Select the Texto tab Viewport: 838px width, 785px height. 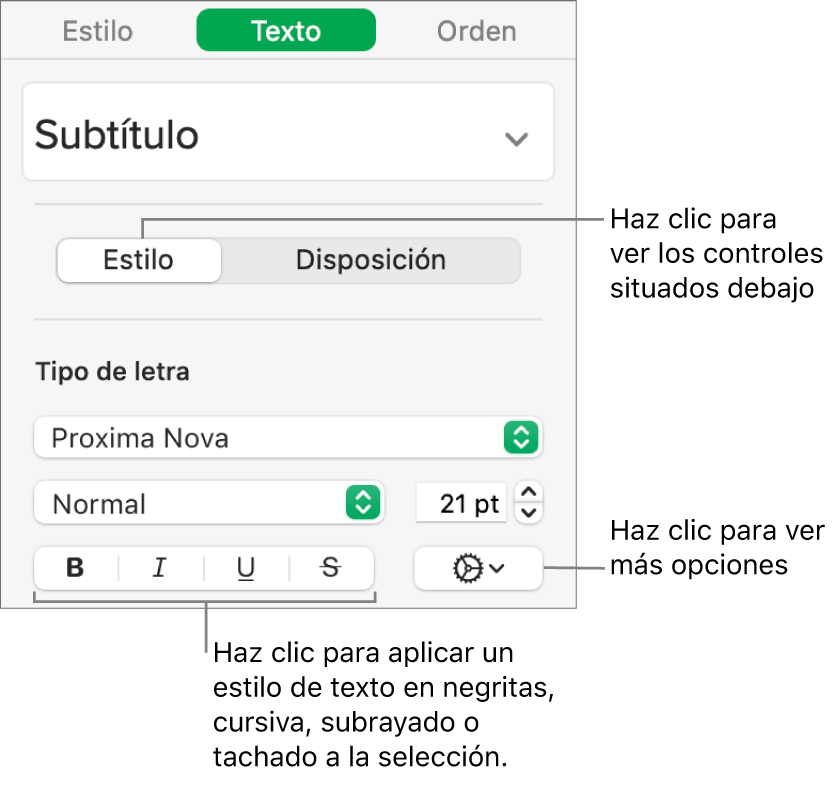(x=286, y=31)
